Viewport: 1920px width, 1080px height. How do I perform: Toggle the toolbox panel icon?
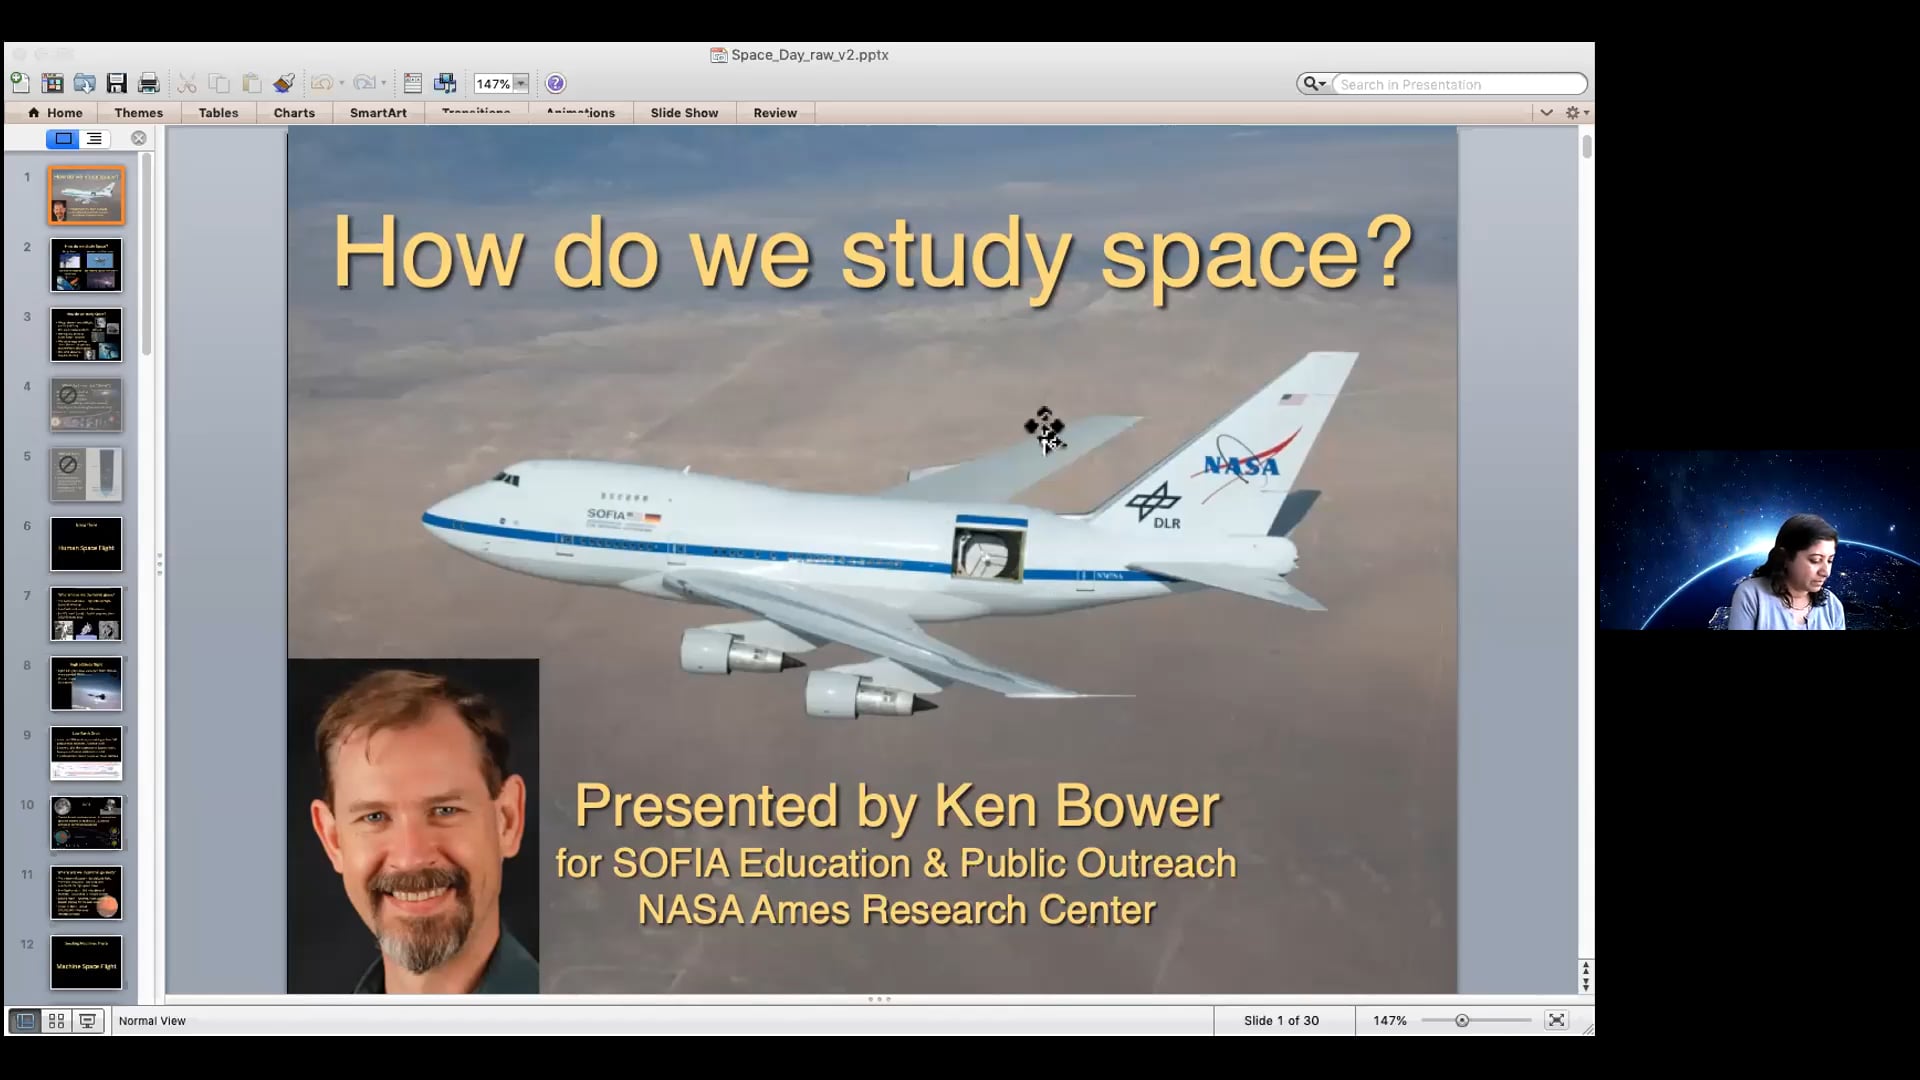pyautogui.click(x=413, y=83)
